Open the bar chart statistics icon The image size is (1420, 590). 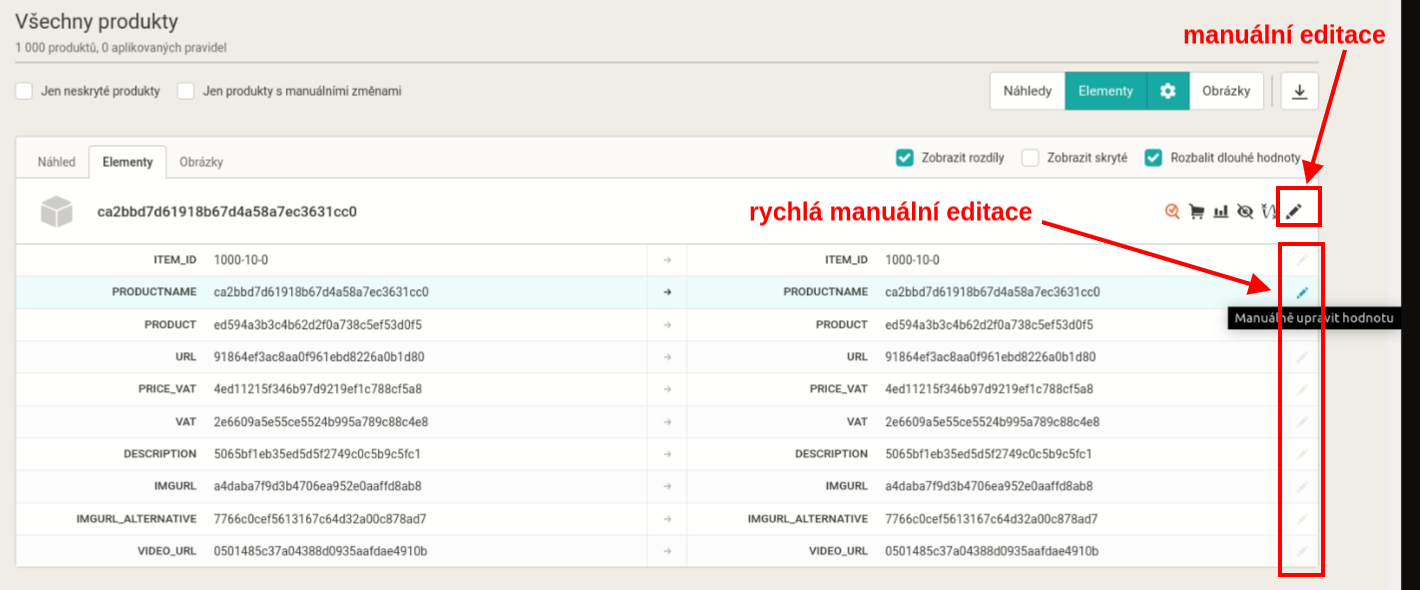[x=1220, y=211]
